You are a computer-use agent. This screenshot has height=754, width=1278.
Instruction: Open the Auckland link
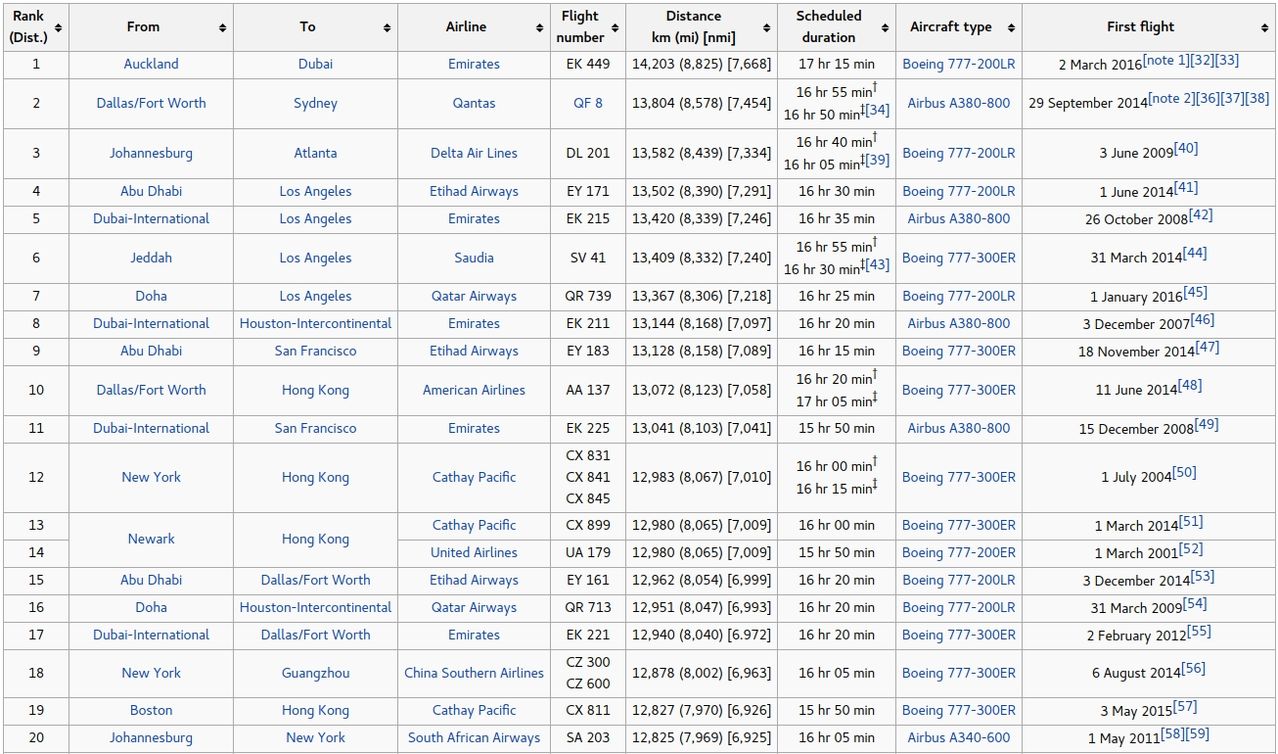pyautogui.click(x=151, y=64)
